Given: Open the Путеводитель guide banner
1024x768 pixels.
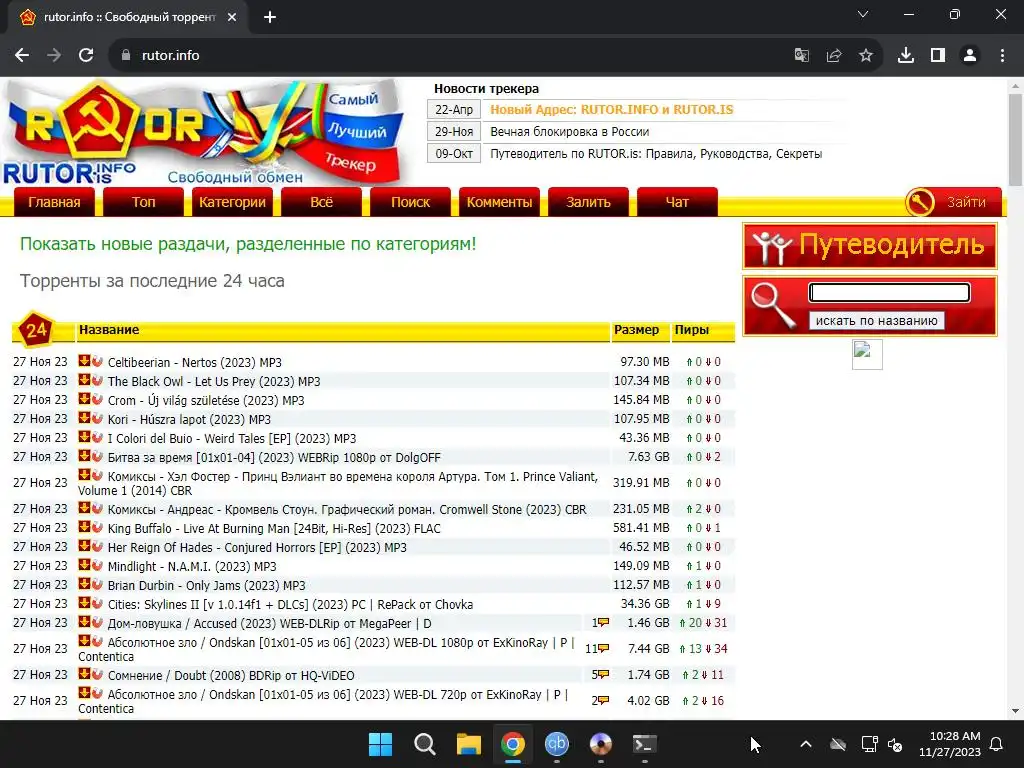Looking at the screenshot, I should [870, 246].
